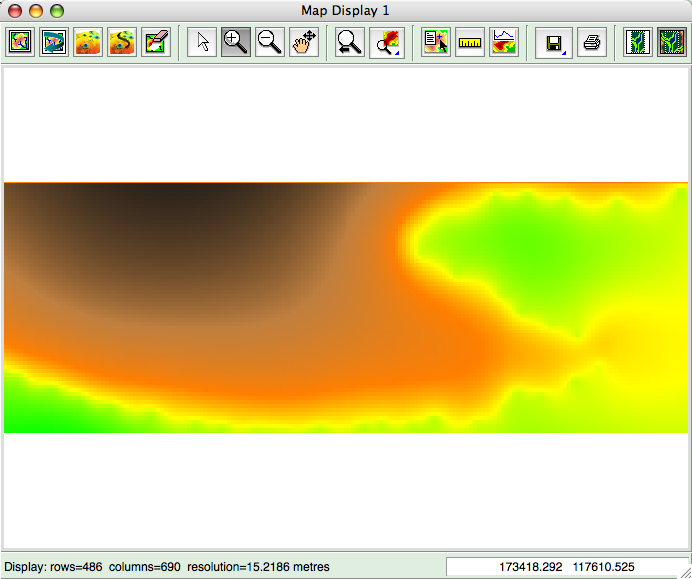This screenshot has height=579, width=692.
Task: Open the Save display floppy dropdown
Action: point(552,42)
